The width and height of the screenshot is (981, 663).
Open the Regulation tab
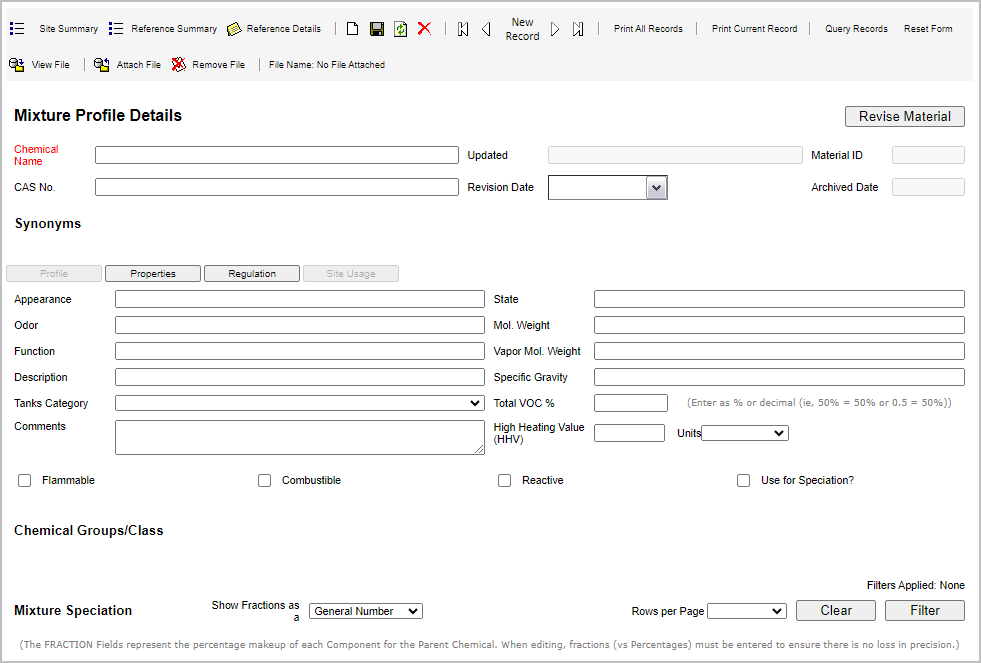[252, 274]
